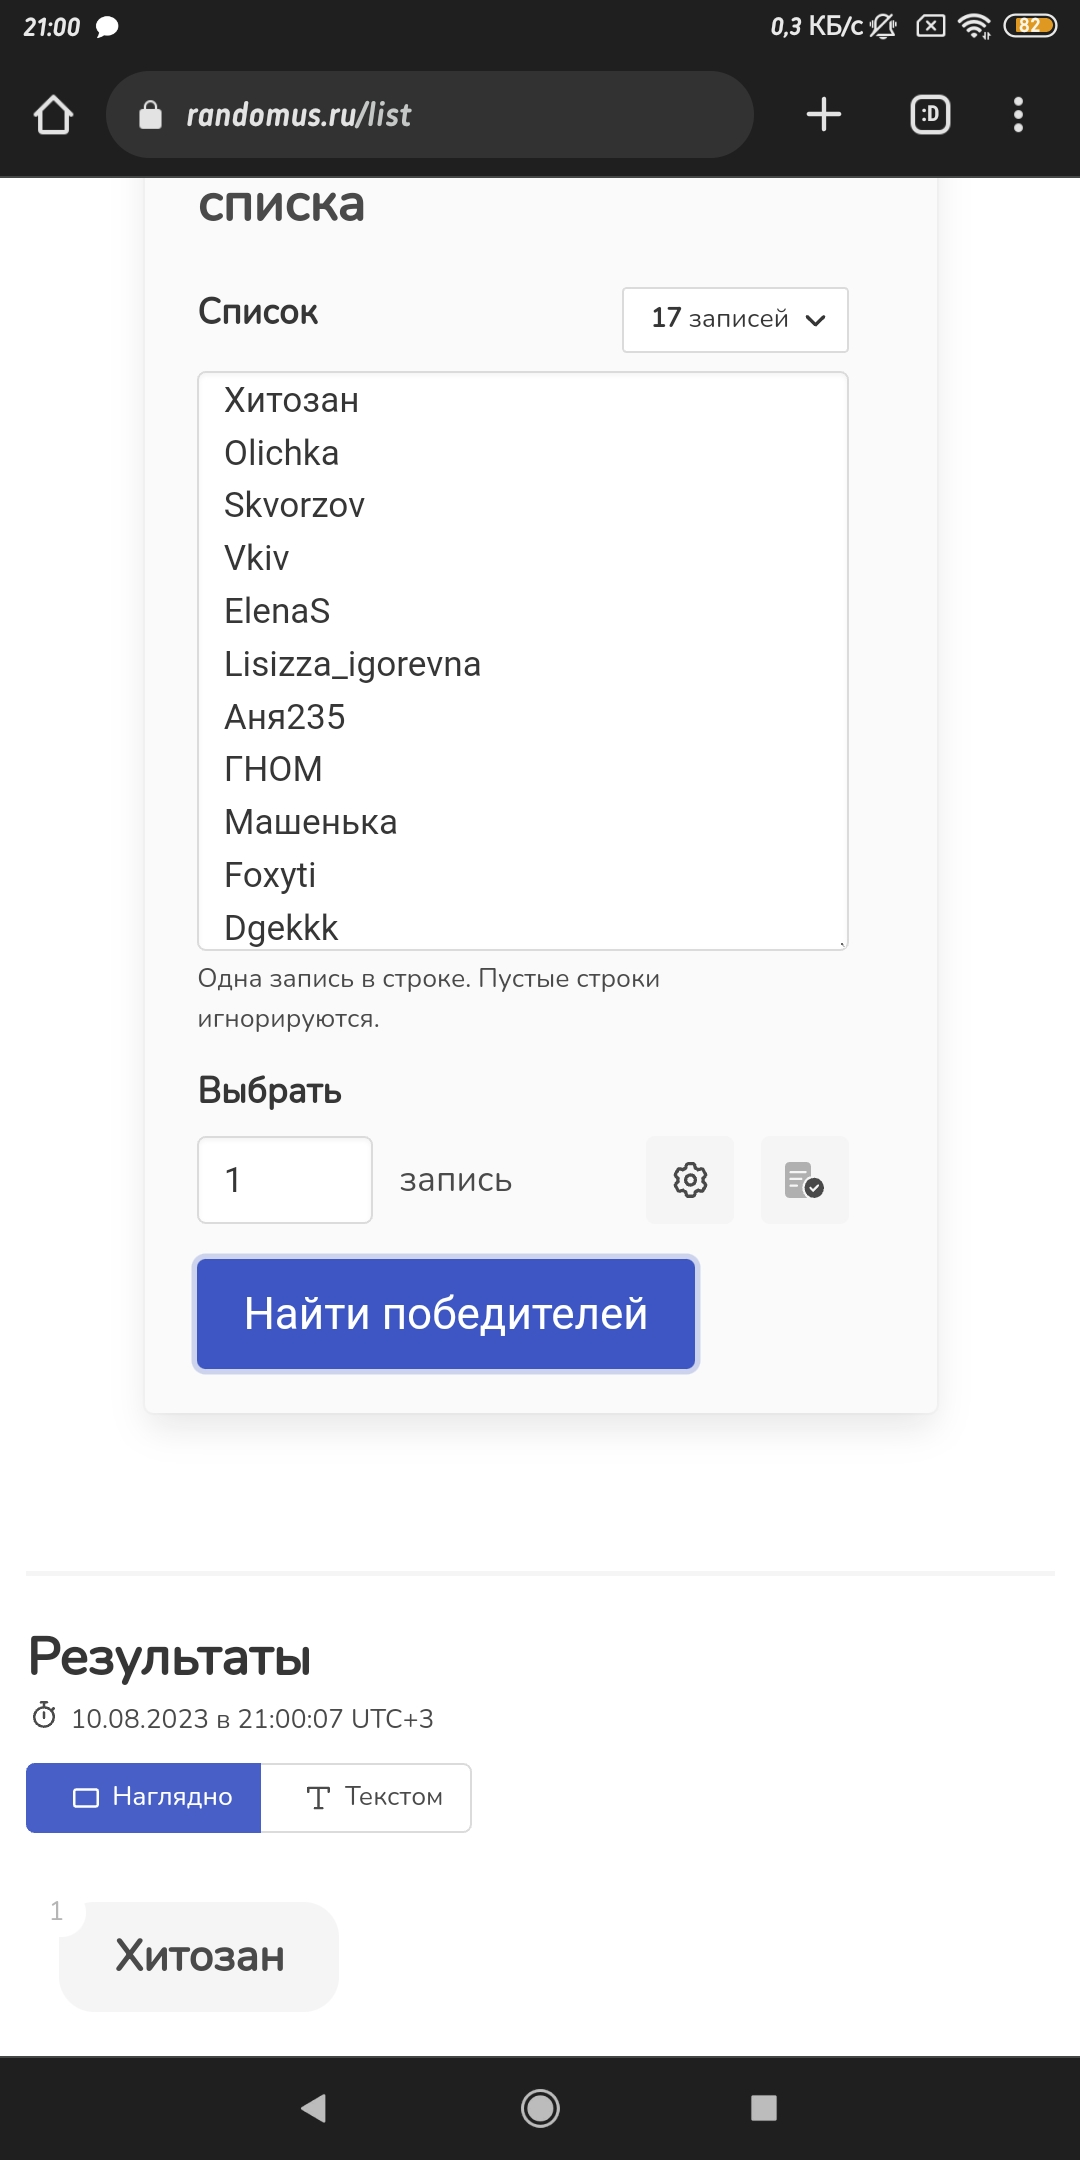Open a new tab with plus icon
The image size is (1080, 2160).
tap(824, 114)
